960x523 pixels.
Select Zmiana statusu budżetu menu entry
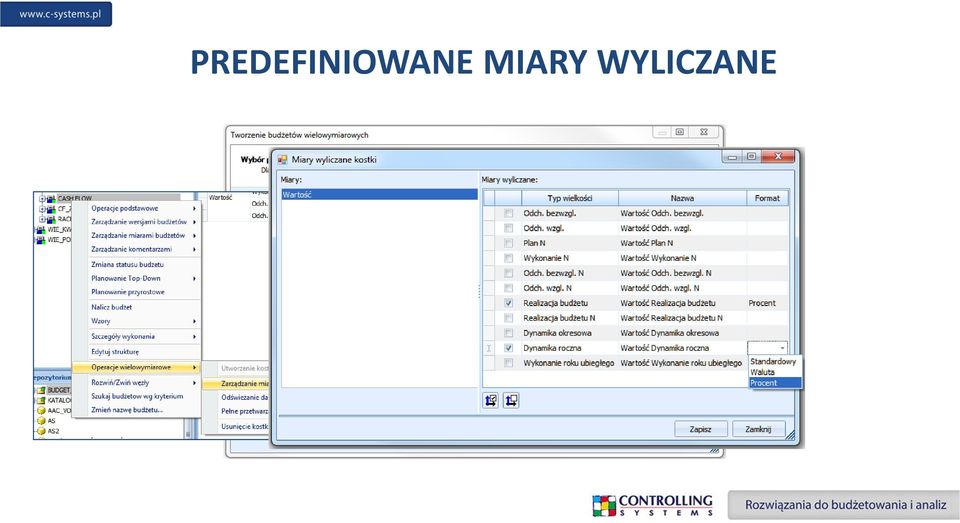point(137,265)
